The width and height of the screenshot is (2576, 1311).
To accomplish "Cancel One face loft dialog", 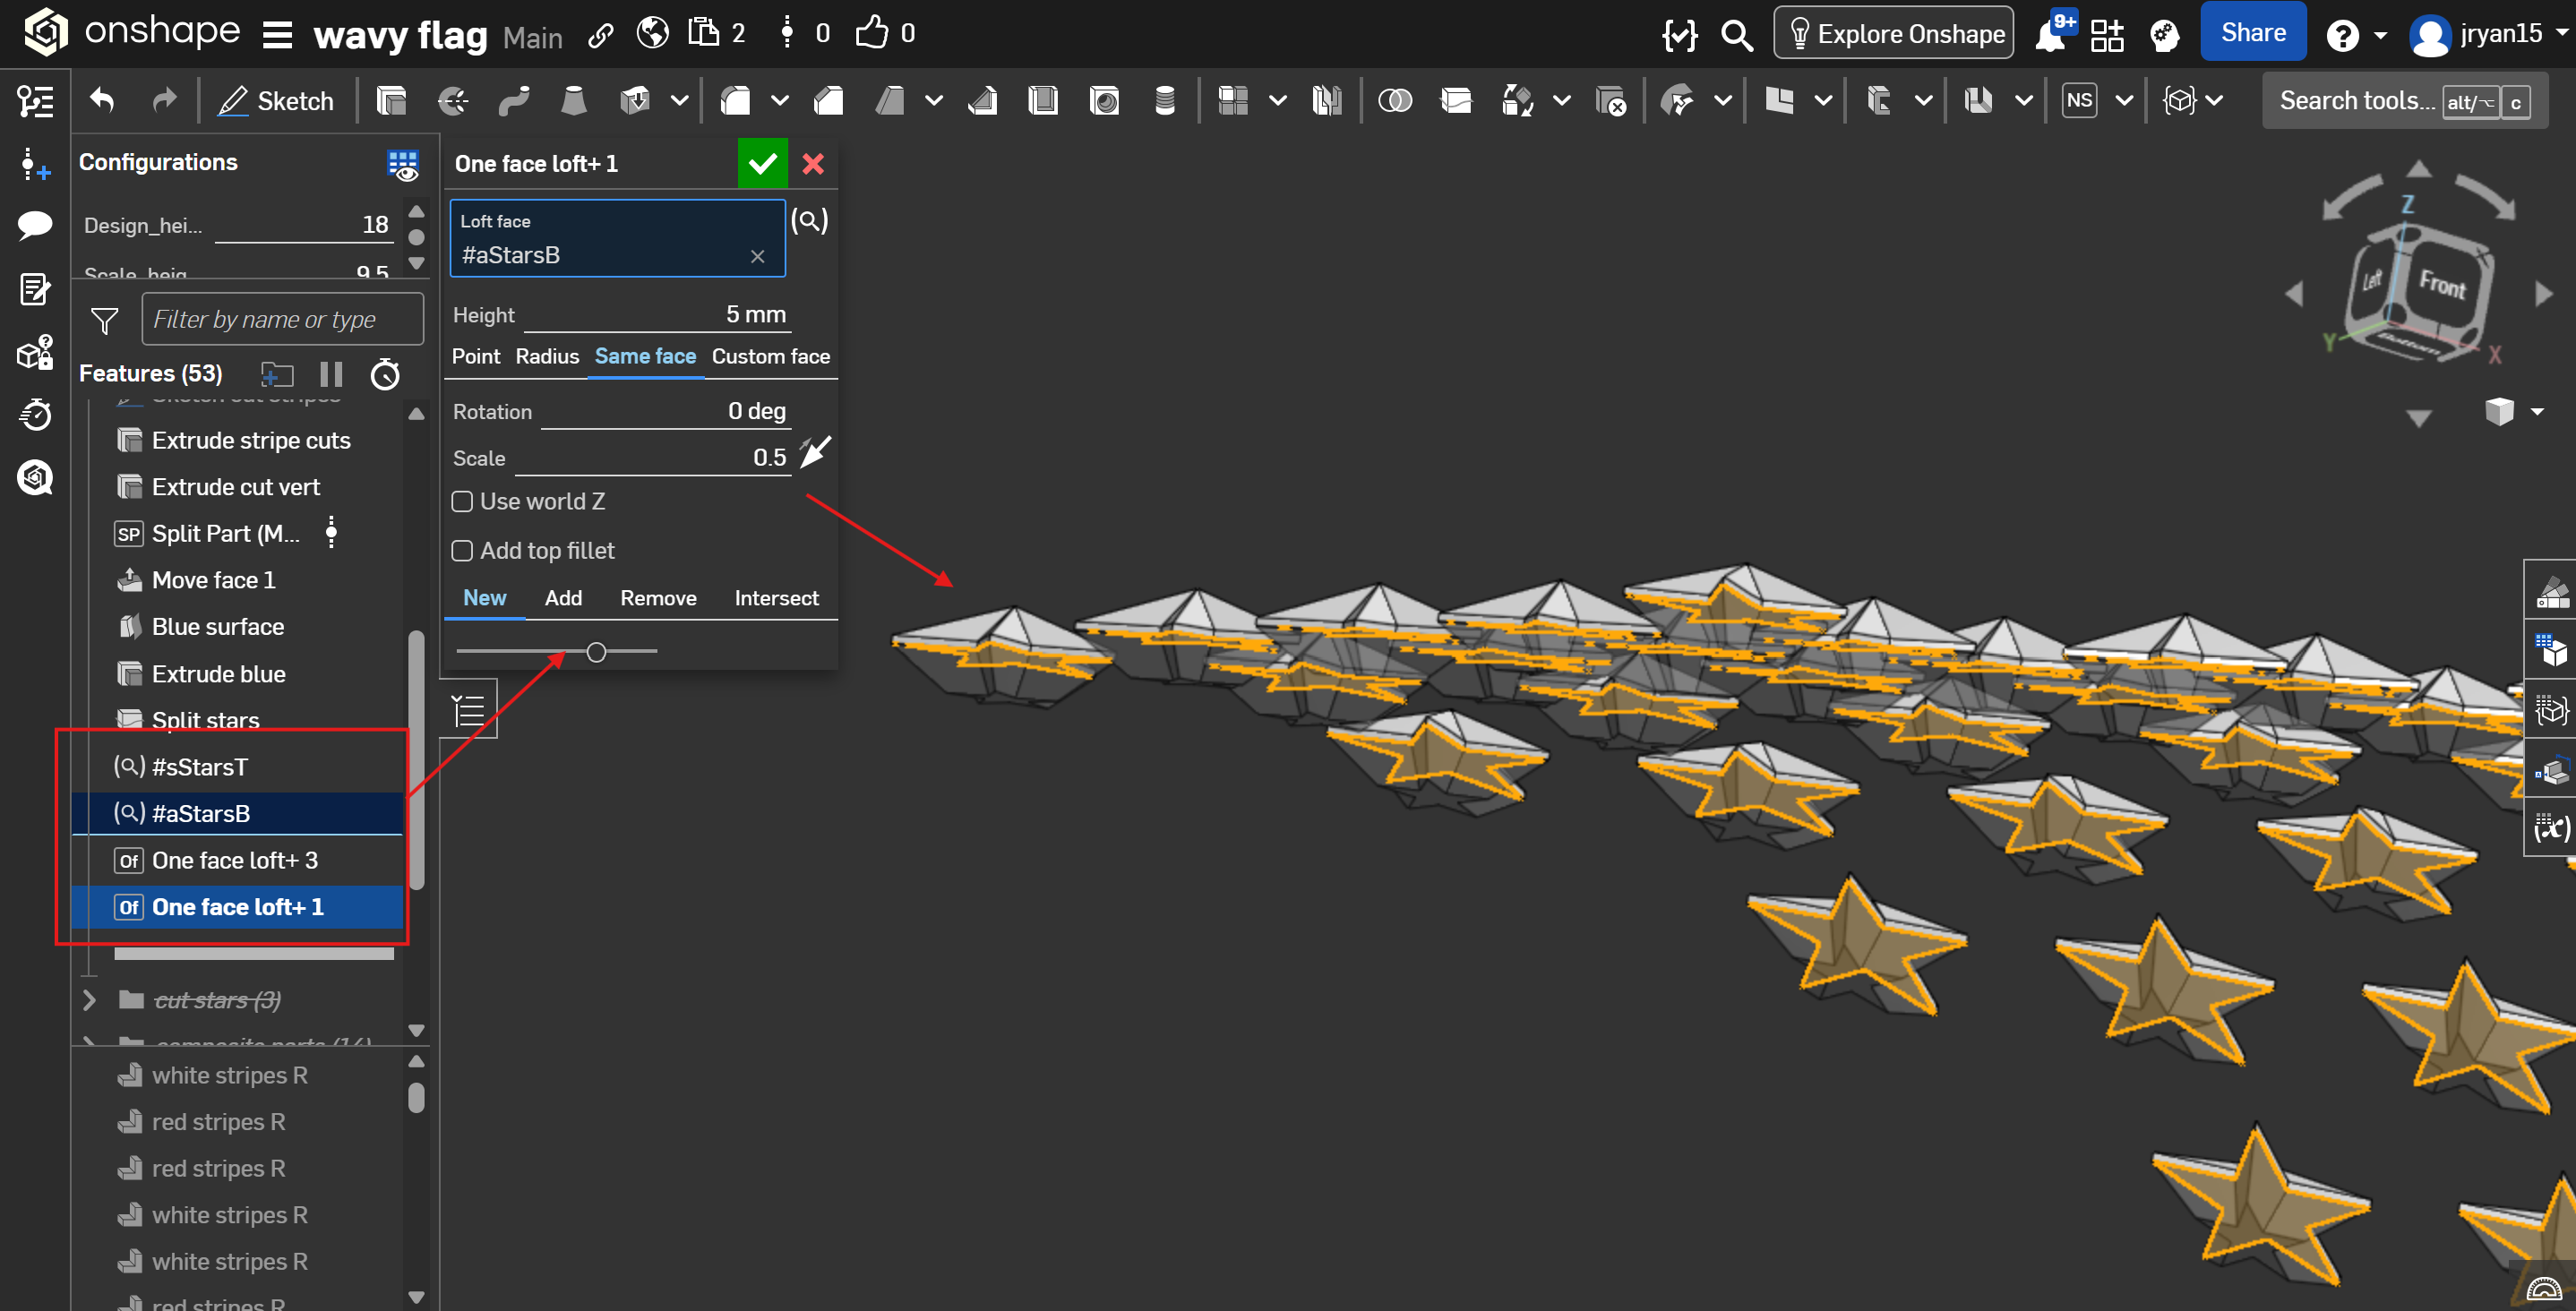I will pos(813,164).
